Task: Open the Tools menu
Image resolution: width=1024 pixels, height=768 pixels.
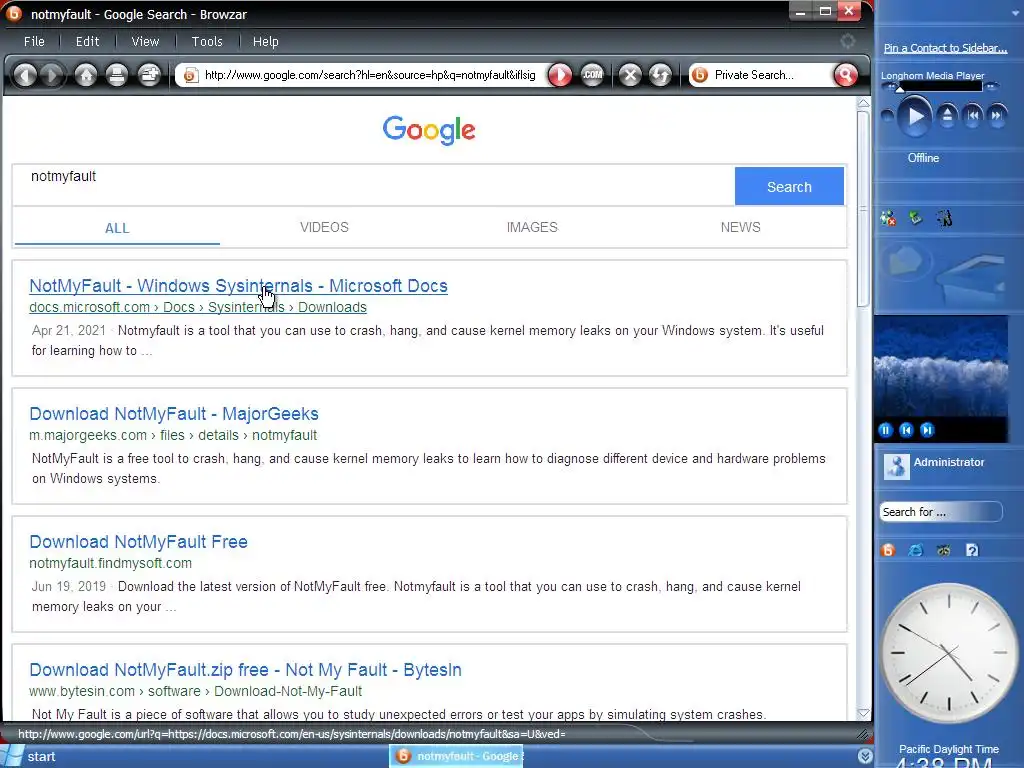Action: [207, 41]
